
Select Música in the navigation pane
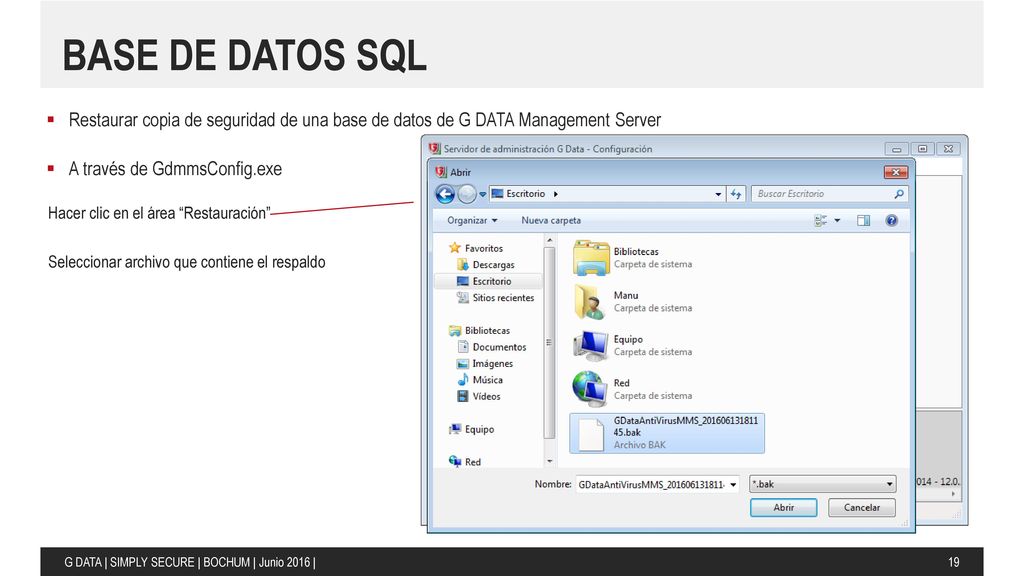point(487,380)
